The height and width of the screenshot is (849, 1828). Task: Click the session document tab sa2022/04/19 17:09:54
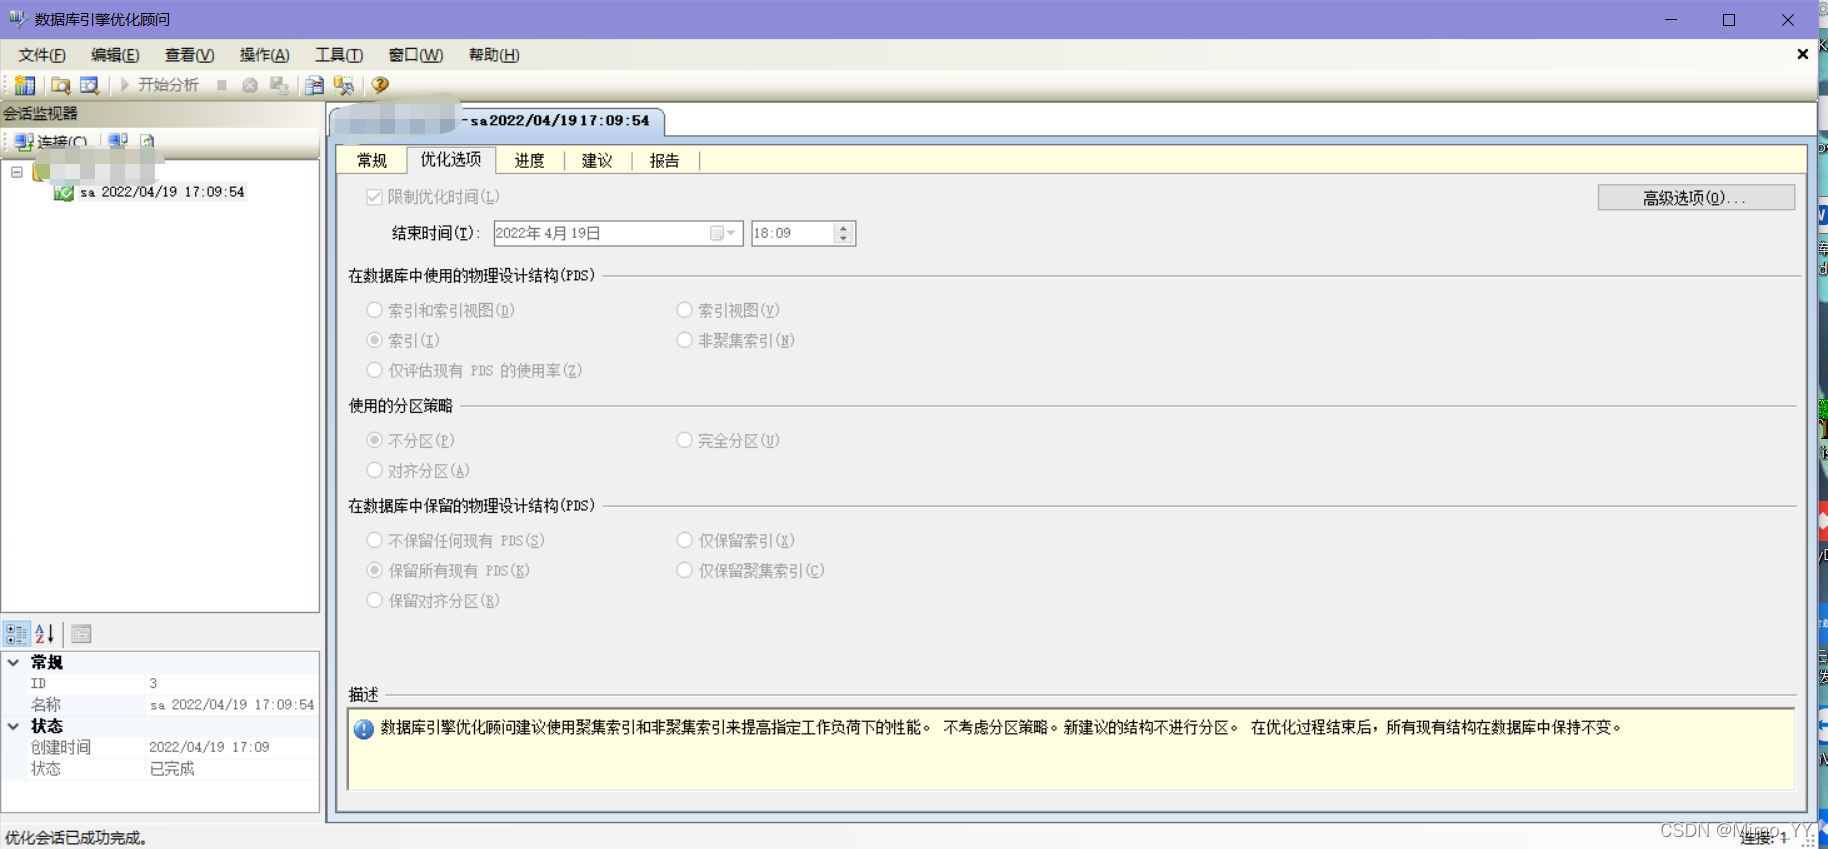497,121
